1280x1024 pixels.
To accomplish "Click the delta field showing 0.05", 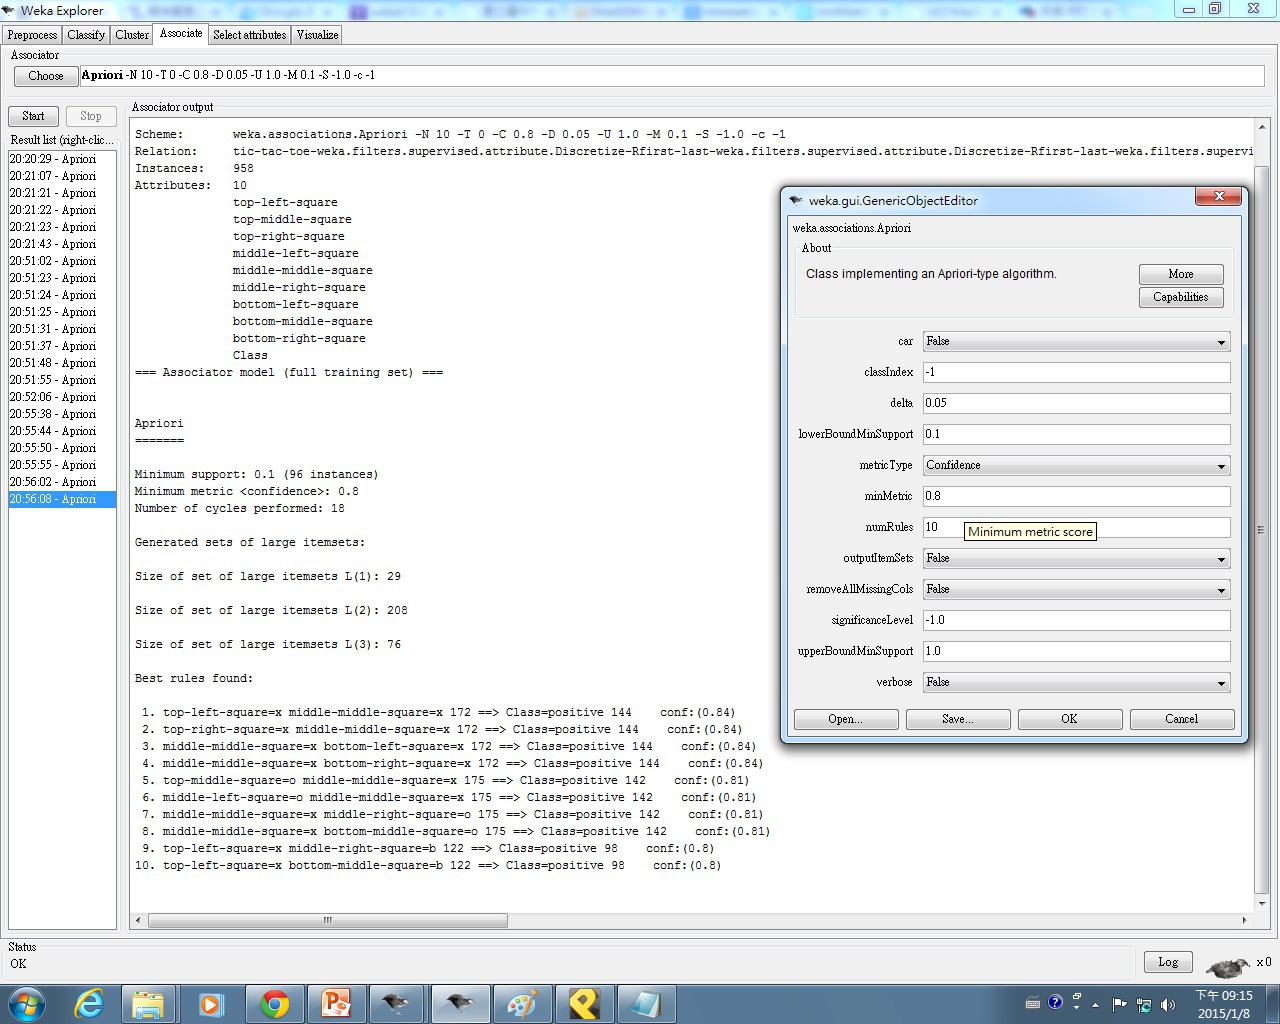I will pos(1076,403).
